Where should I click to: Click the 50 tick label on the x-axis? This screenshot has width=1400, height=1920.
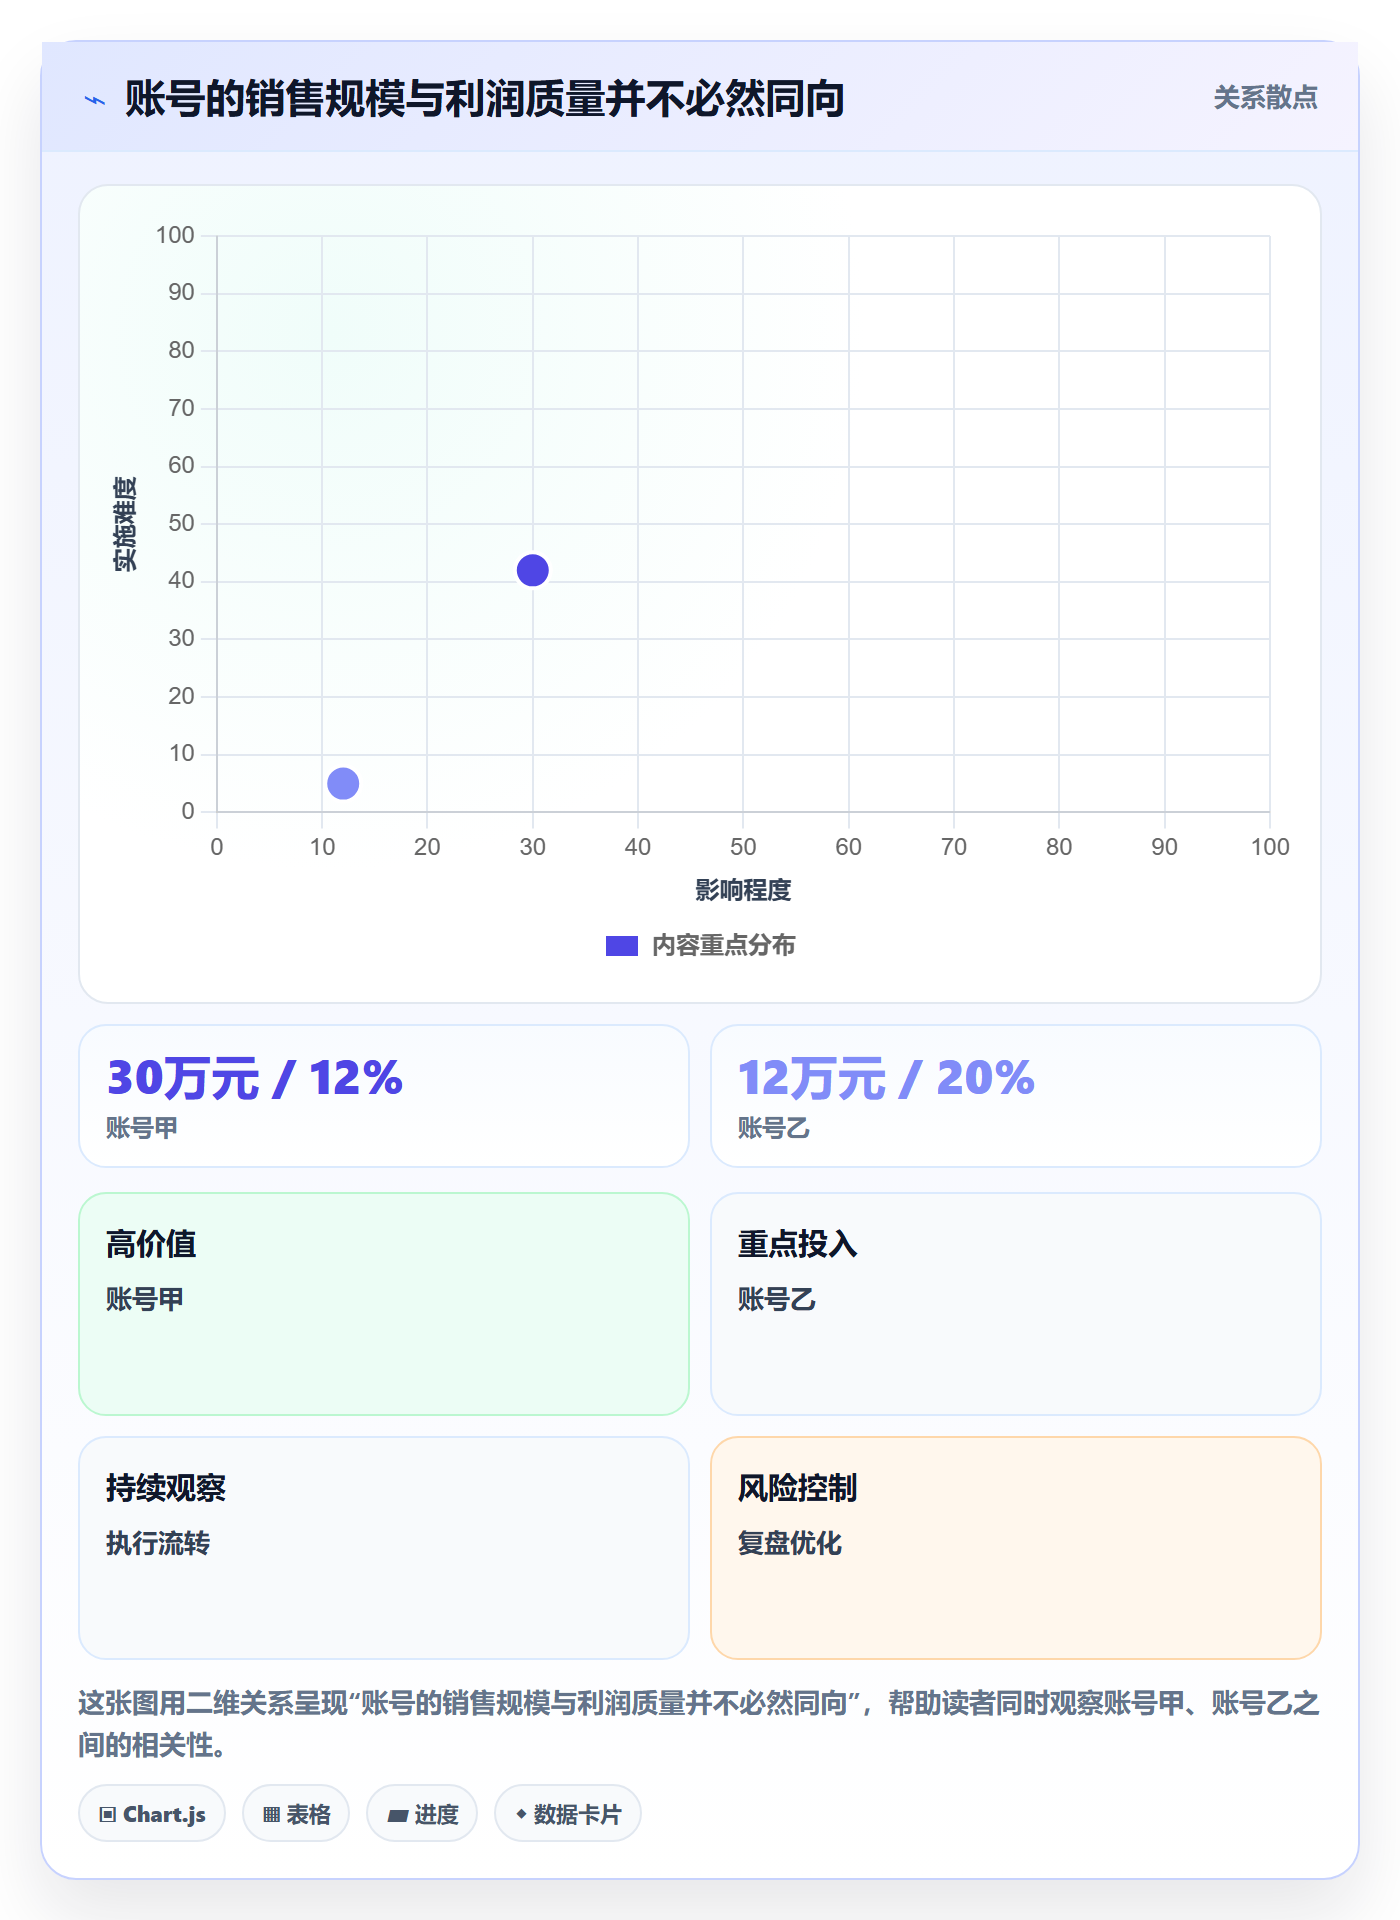tap(743, 847)
